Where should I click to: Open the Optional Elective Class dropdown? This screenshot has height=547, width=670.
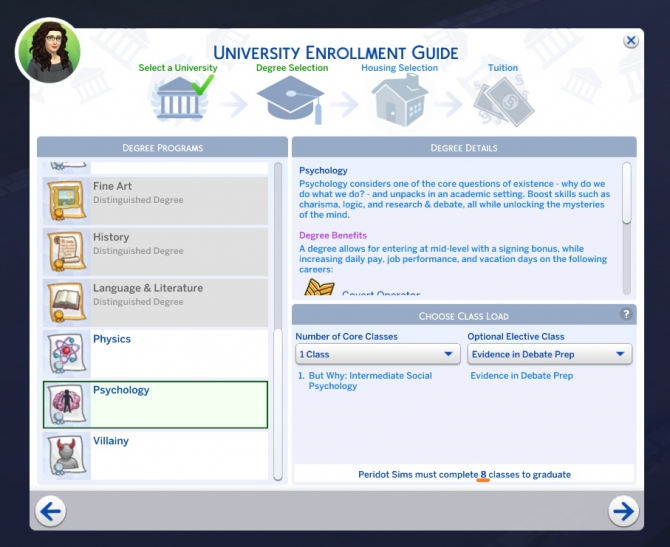point(549,355)
